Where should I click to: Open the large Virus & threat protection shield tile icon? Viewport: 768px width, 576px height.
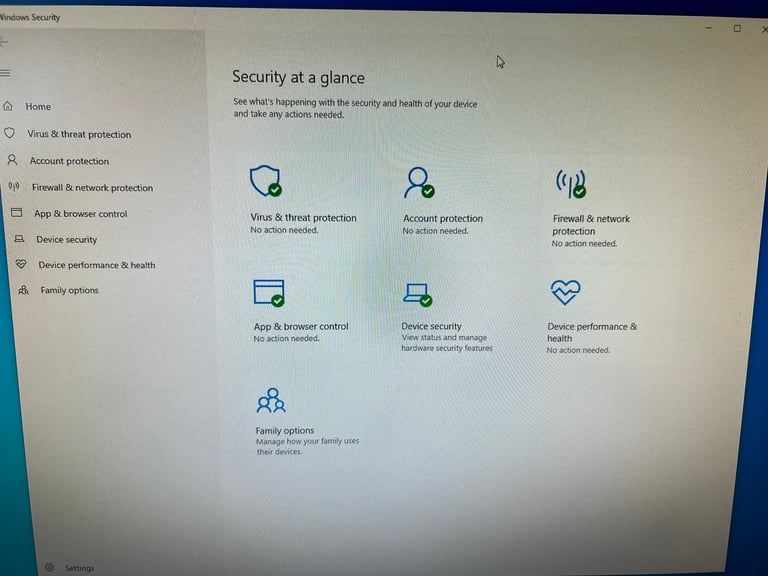(x=265, y=181)
